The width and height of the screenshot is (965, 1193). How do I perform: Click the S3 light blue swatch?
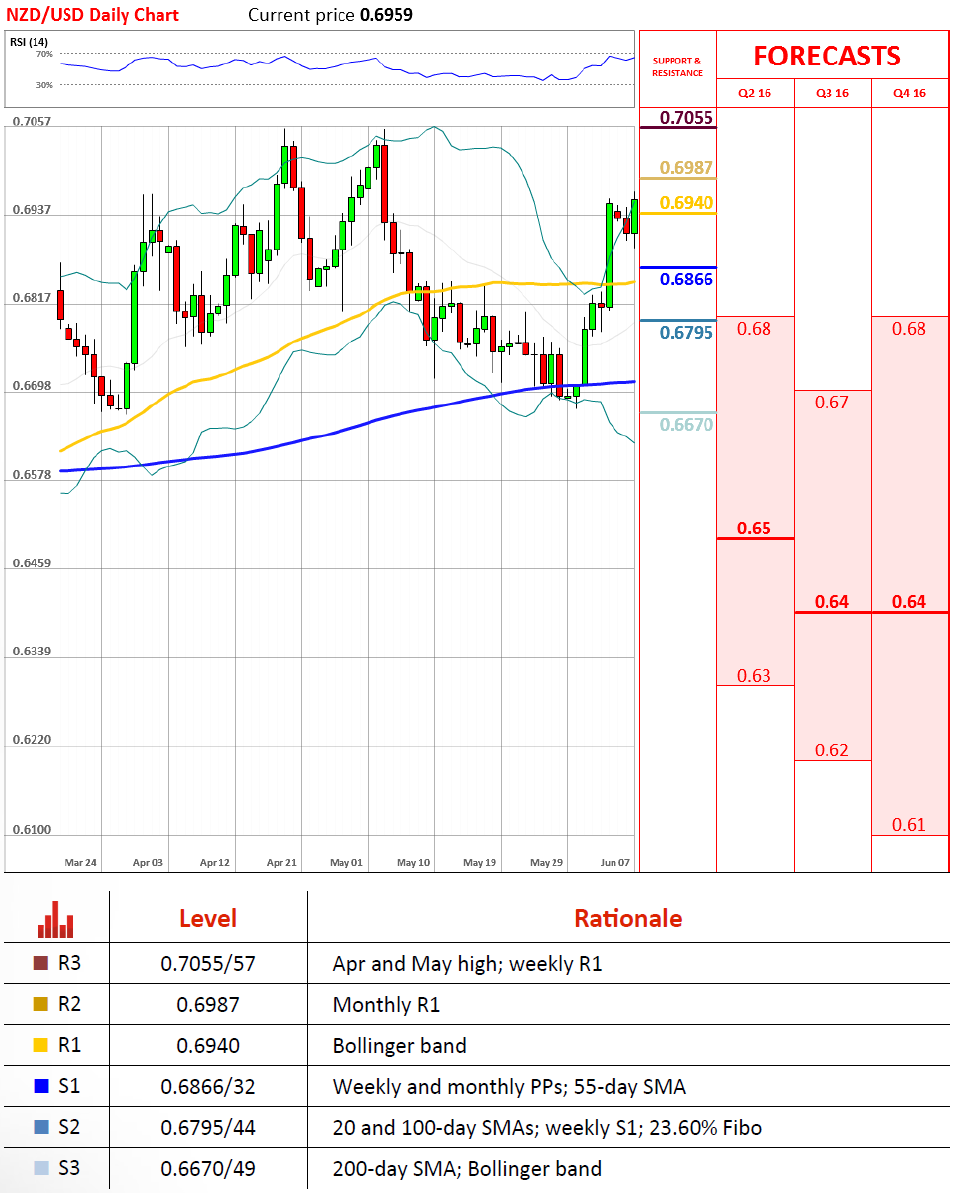(x=41, y=1168)
